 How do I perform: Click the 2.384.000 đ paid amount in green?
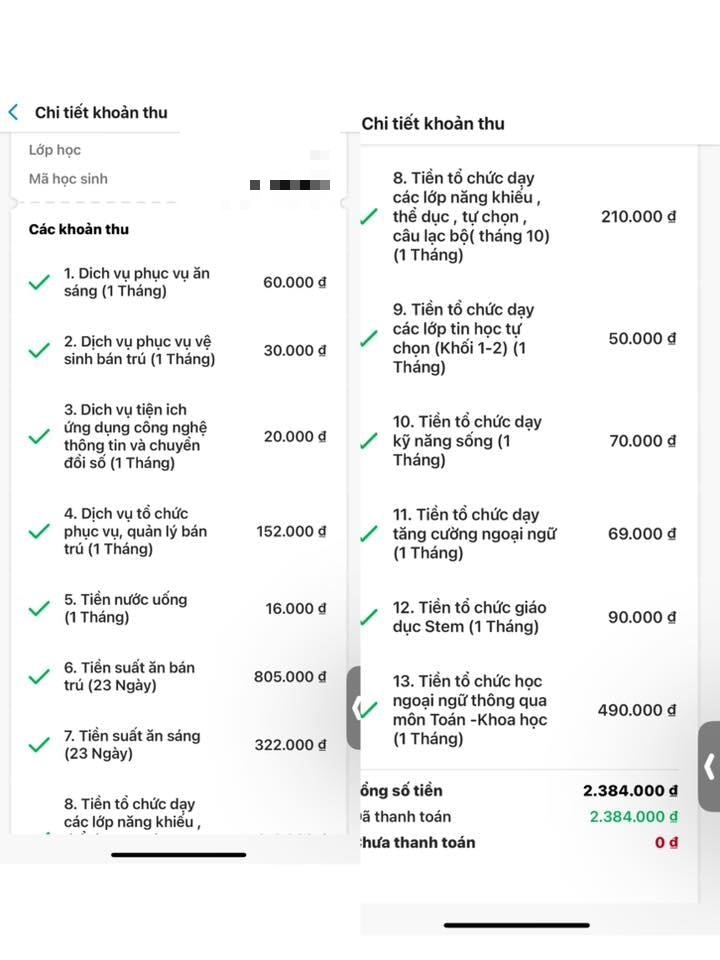click(x=633, y=816)
